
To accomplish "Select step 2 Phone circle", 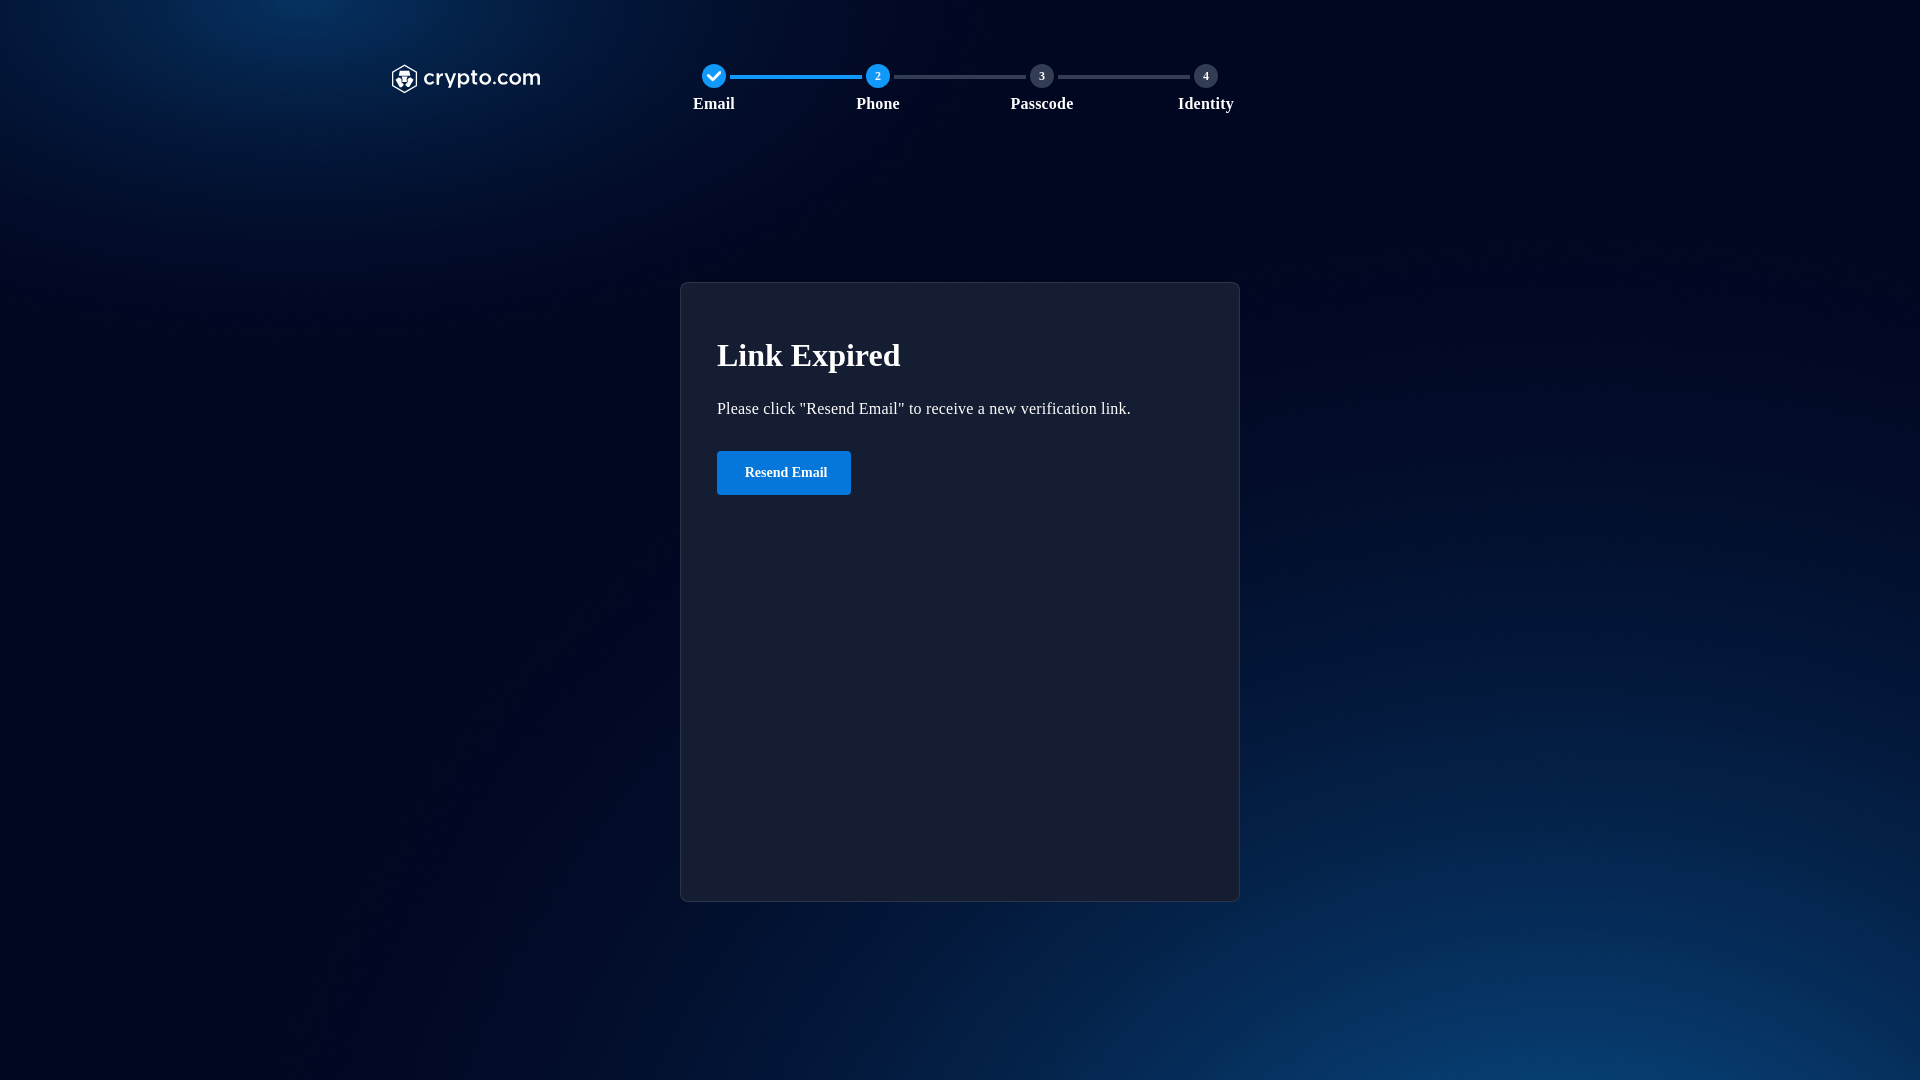I will click(878, 76).
